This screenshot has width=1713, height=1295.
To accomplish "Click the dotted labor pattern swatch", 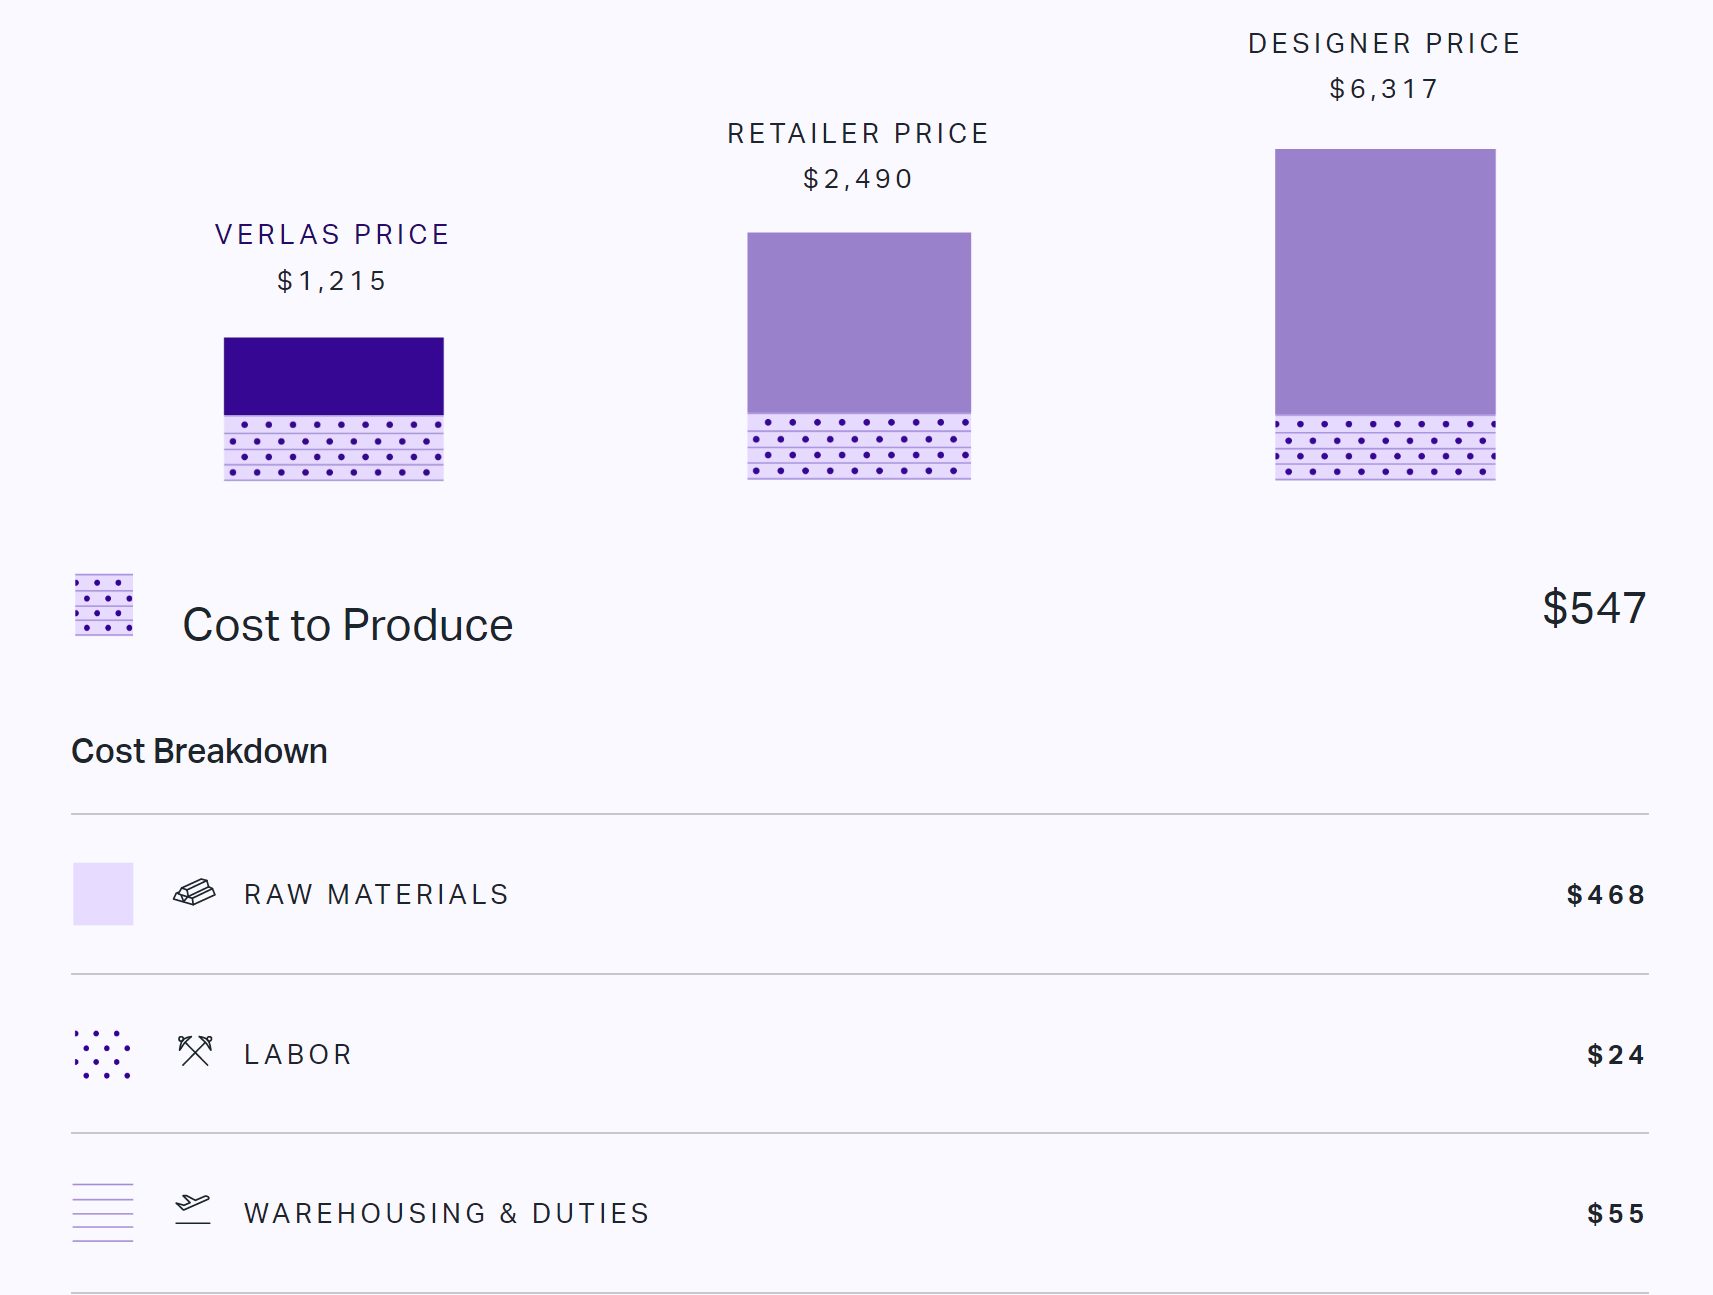I will (x=103, y=1054).
